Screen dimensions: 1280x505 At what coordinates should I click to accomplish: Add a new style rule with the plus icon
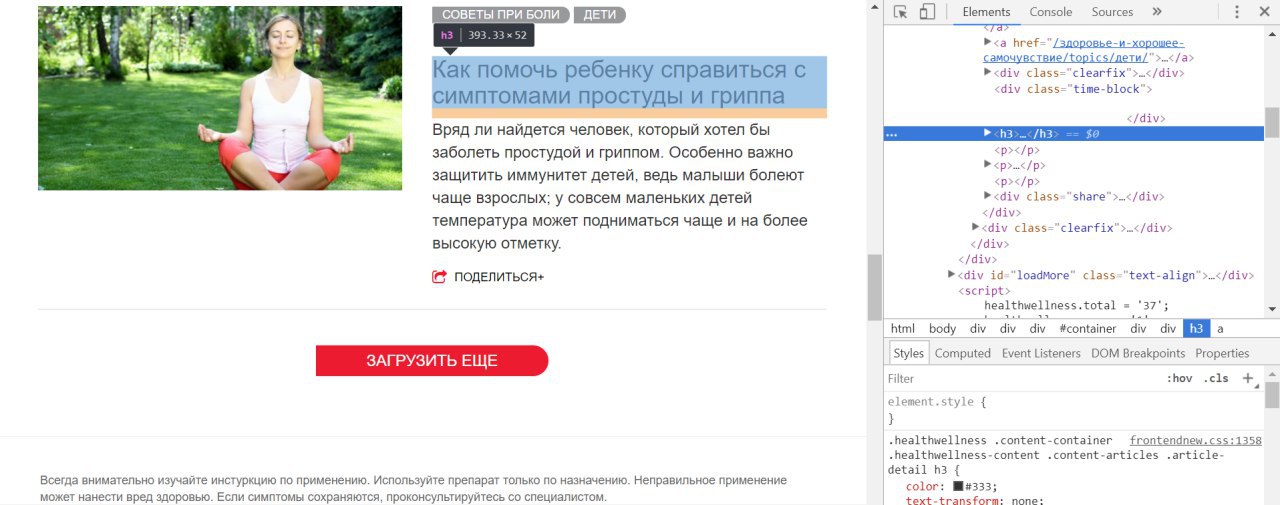click(x=1247, y=379)
